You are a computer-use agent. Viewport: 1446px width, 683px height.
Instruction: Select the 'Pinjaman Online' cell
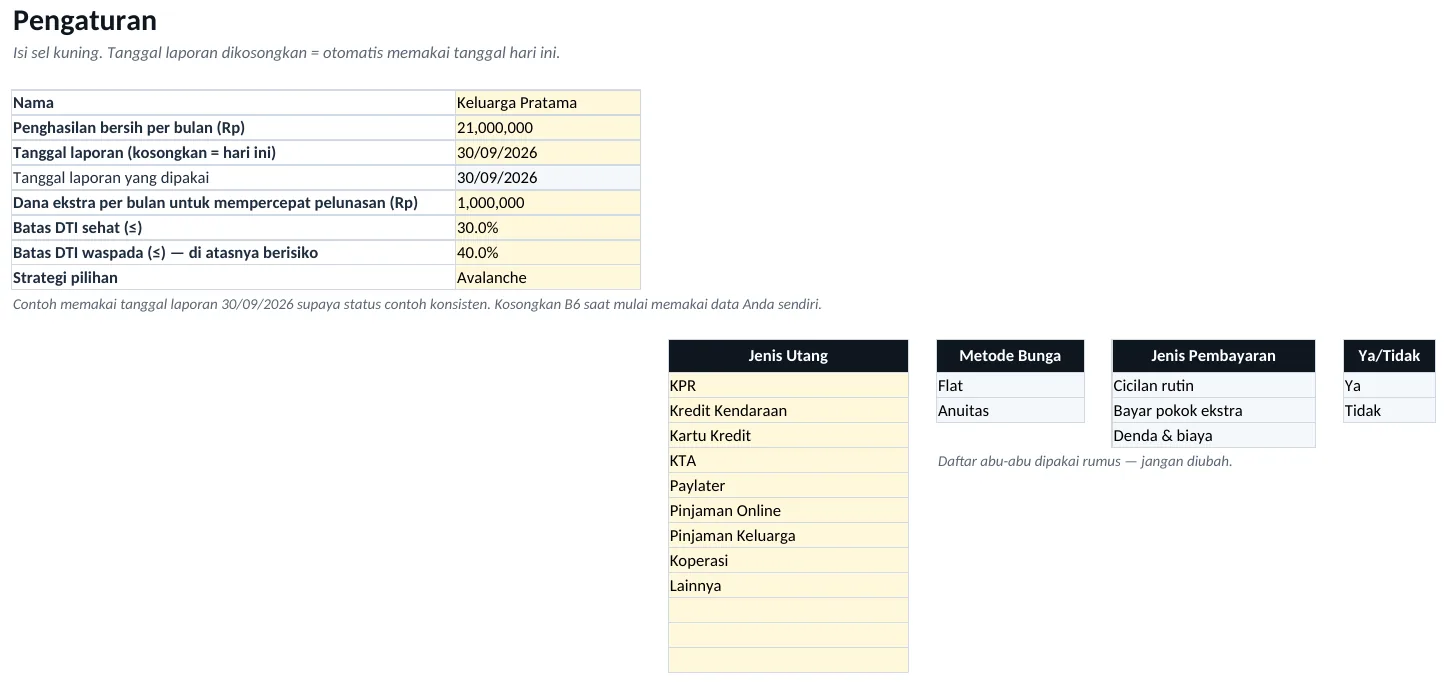(788, 511)
